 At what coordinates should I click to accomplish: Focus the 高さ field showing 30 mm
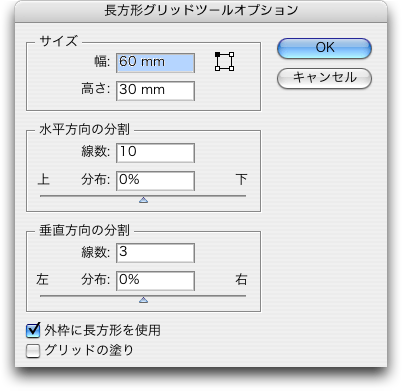155,91
